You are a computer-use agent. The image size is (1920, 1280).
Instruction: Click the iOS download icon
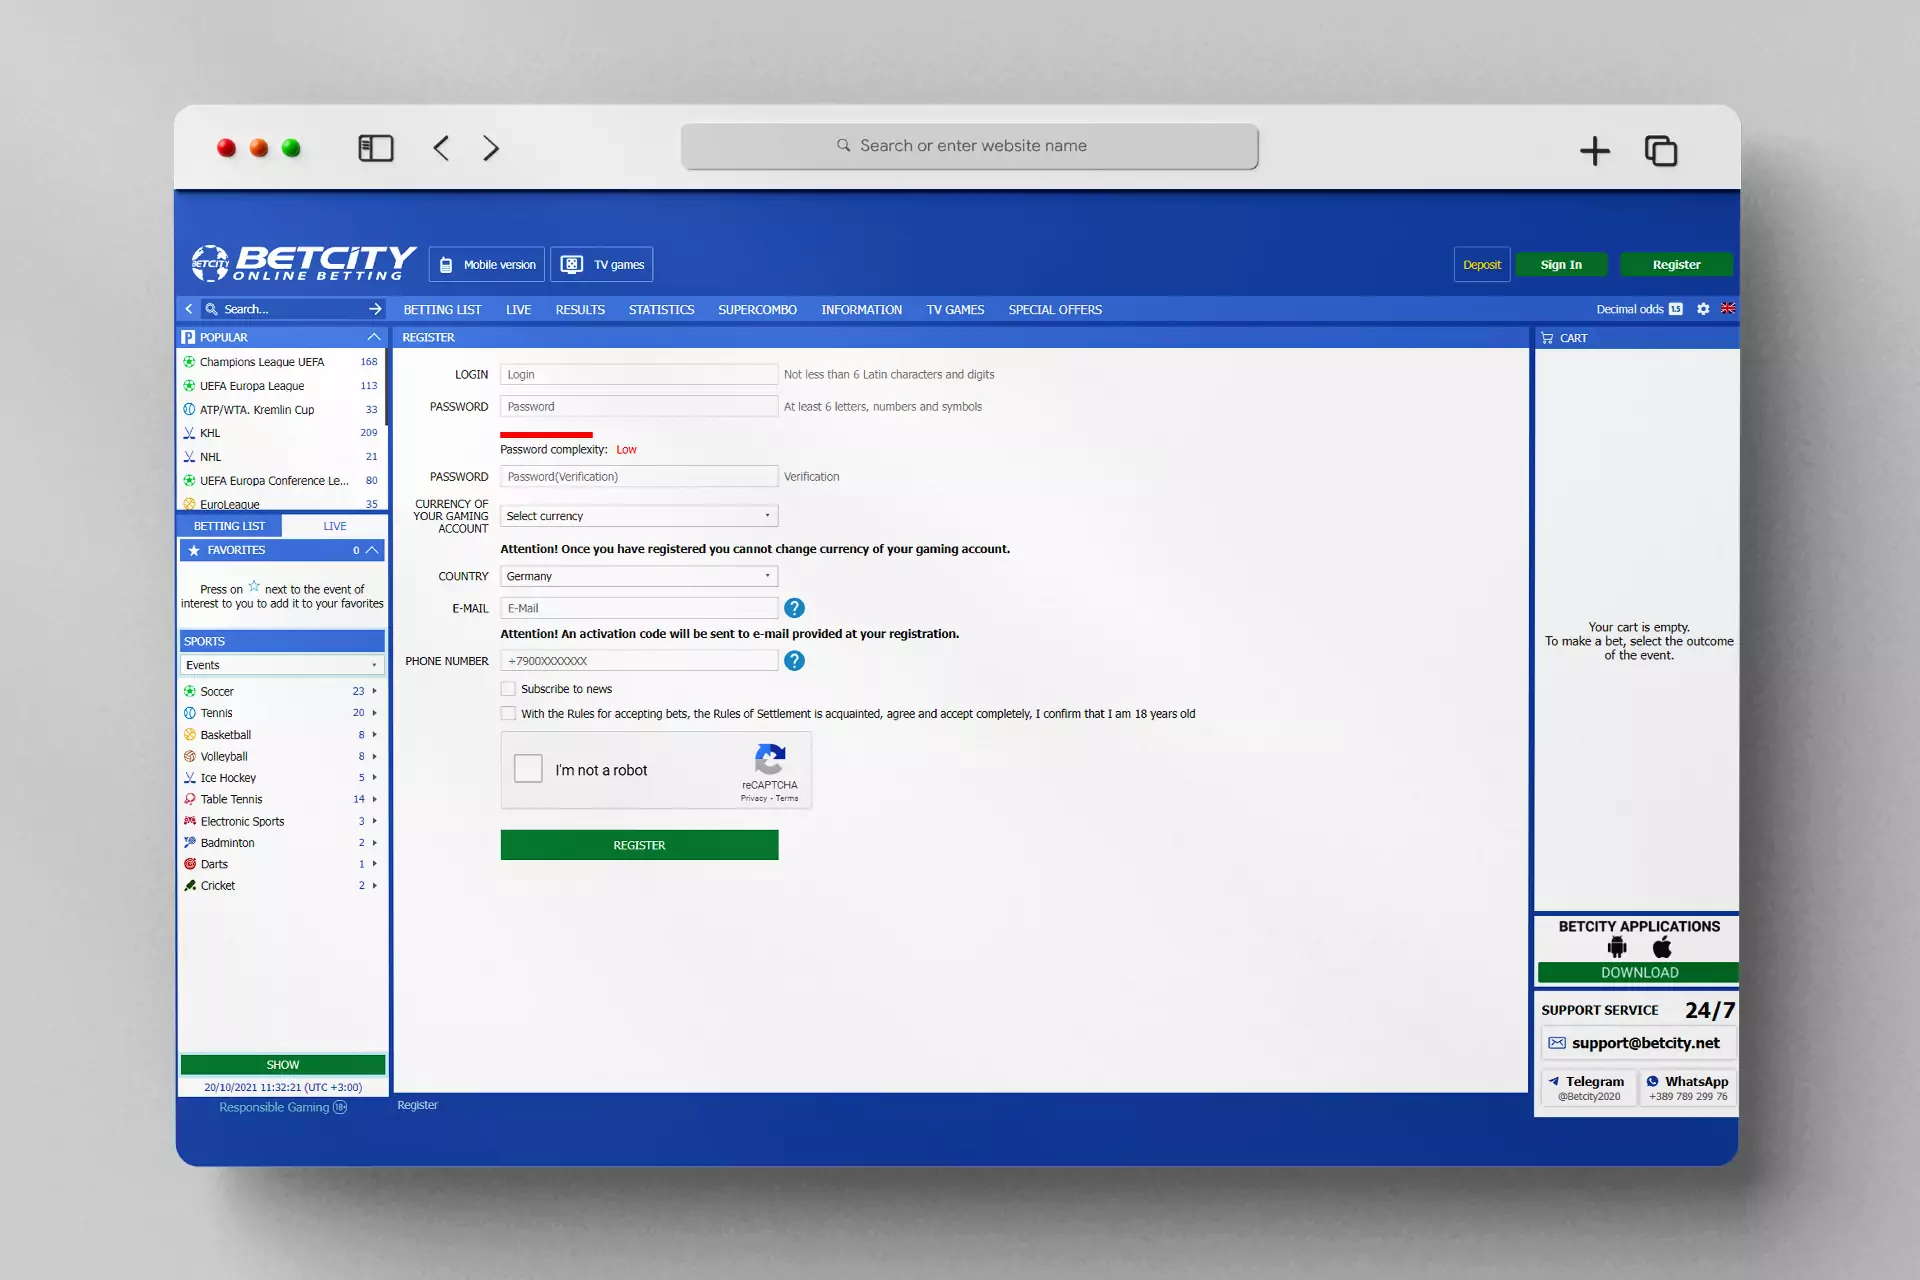point(1660,947)
